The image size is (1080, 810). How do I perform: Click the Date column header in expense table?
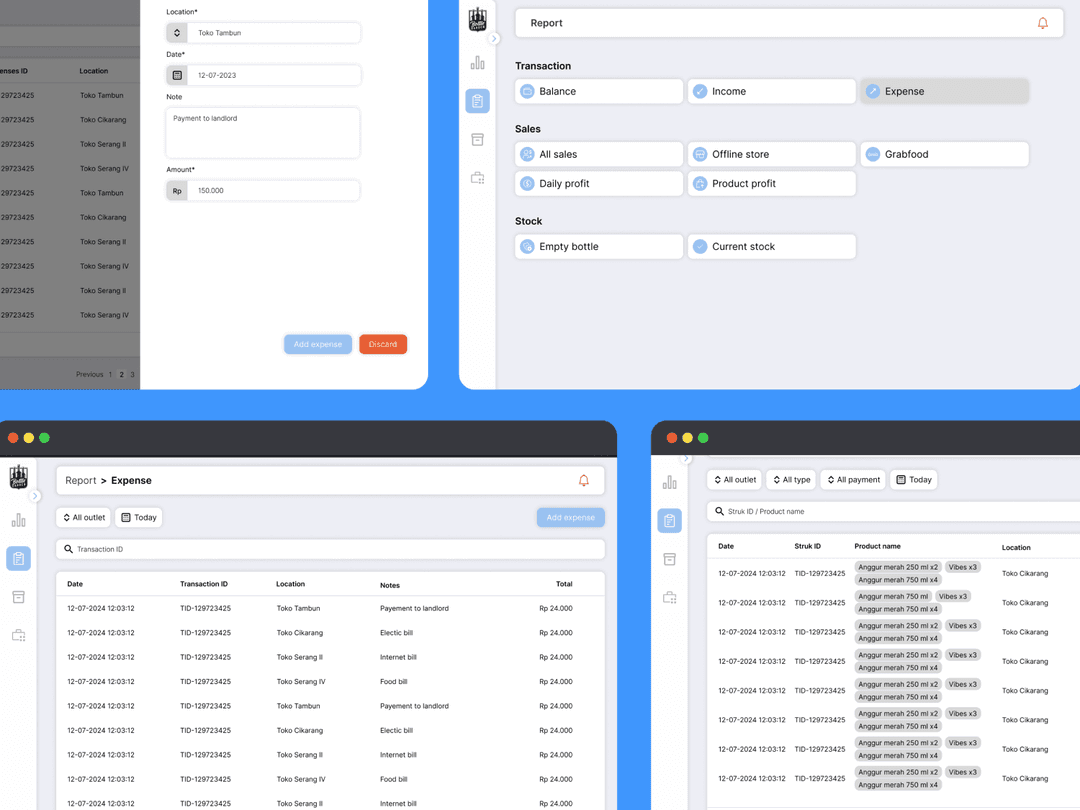[x=74, y=584]
